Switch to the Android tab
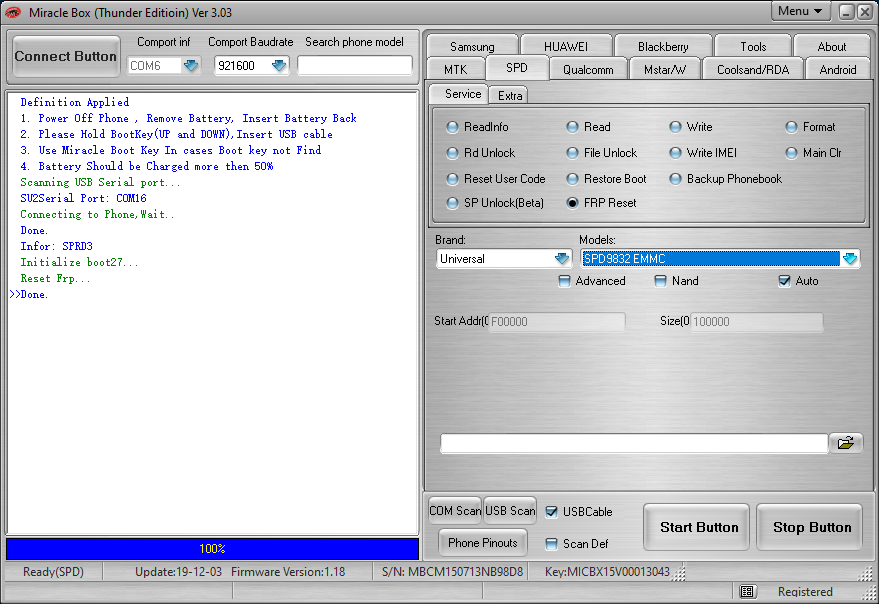 click(x=838, y=70)
